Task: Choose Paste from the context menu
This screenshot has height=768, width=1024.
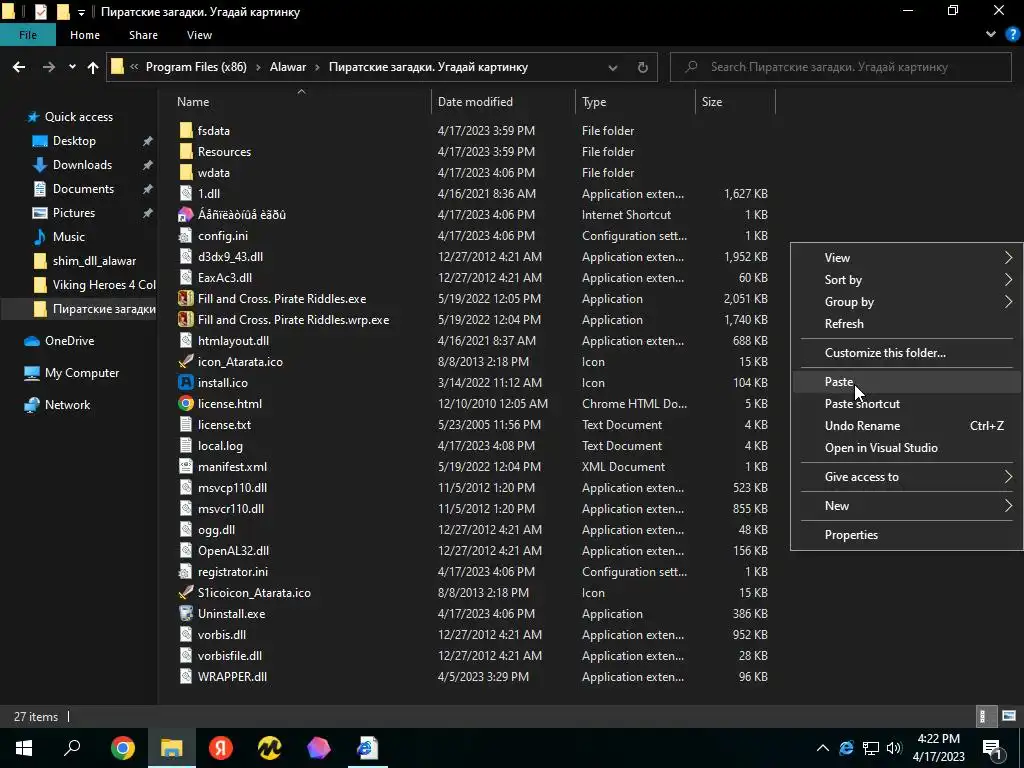Action: (x=907, y=381)
